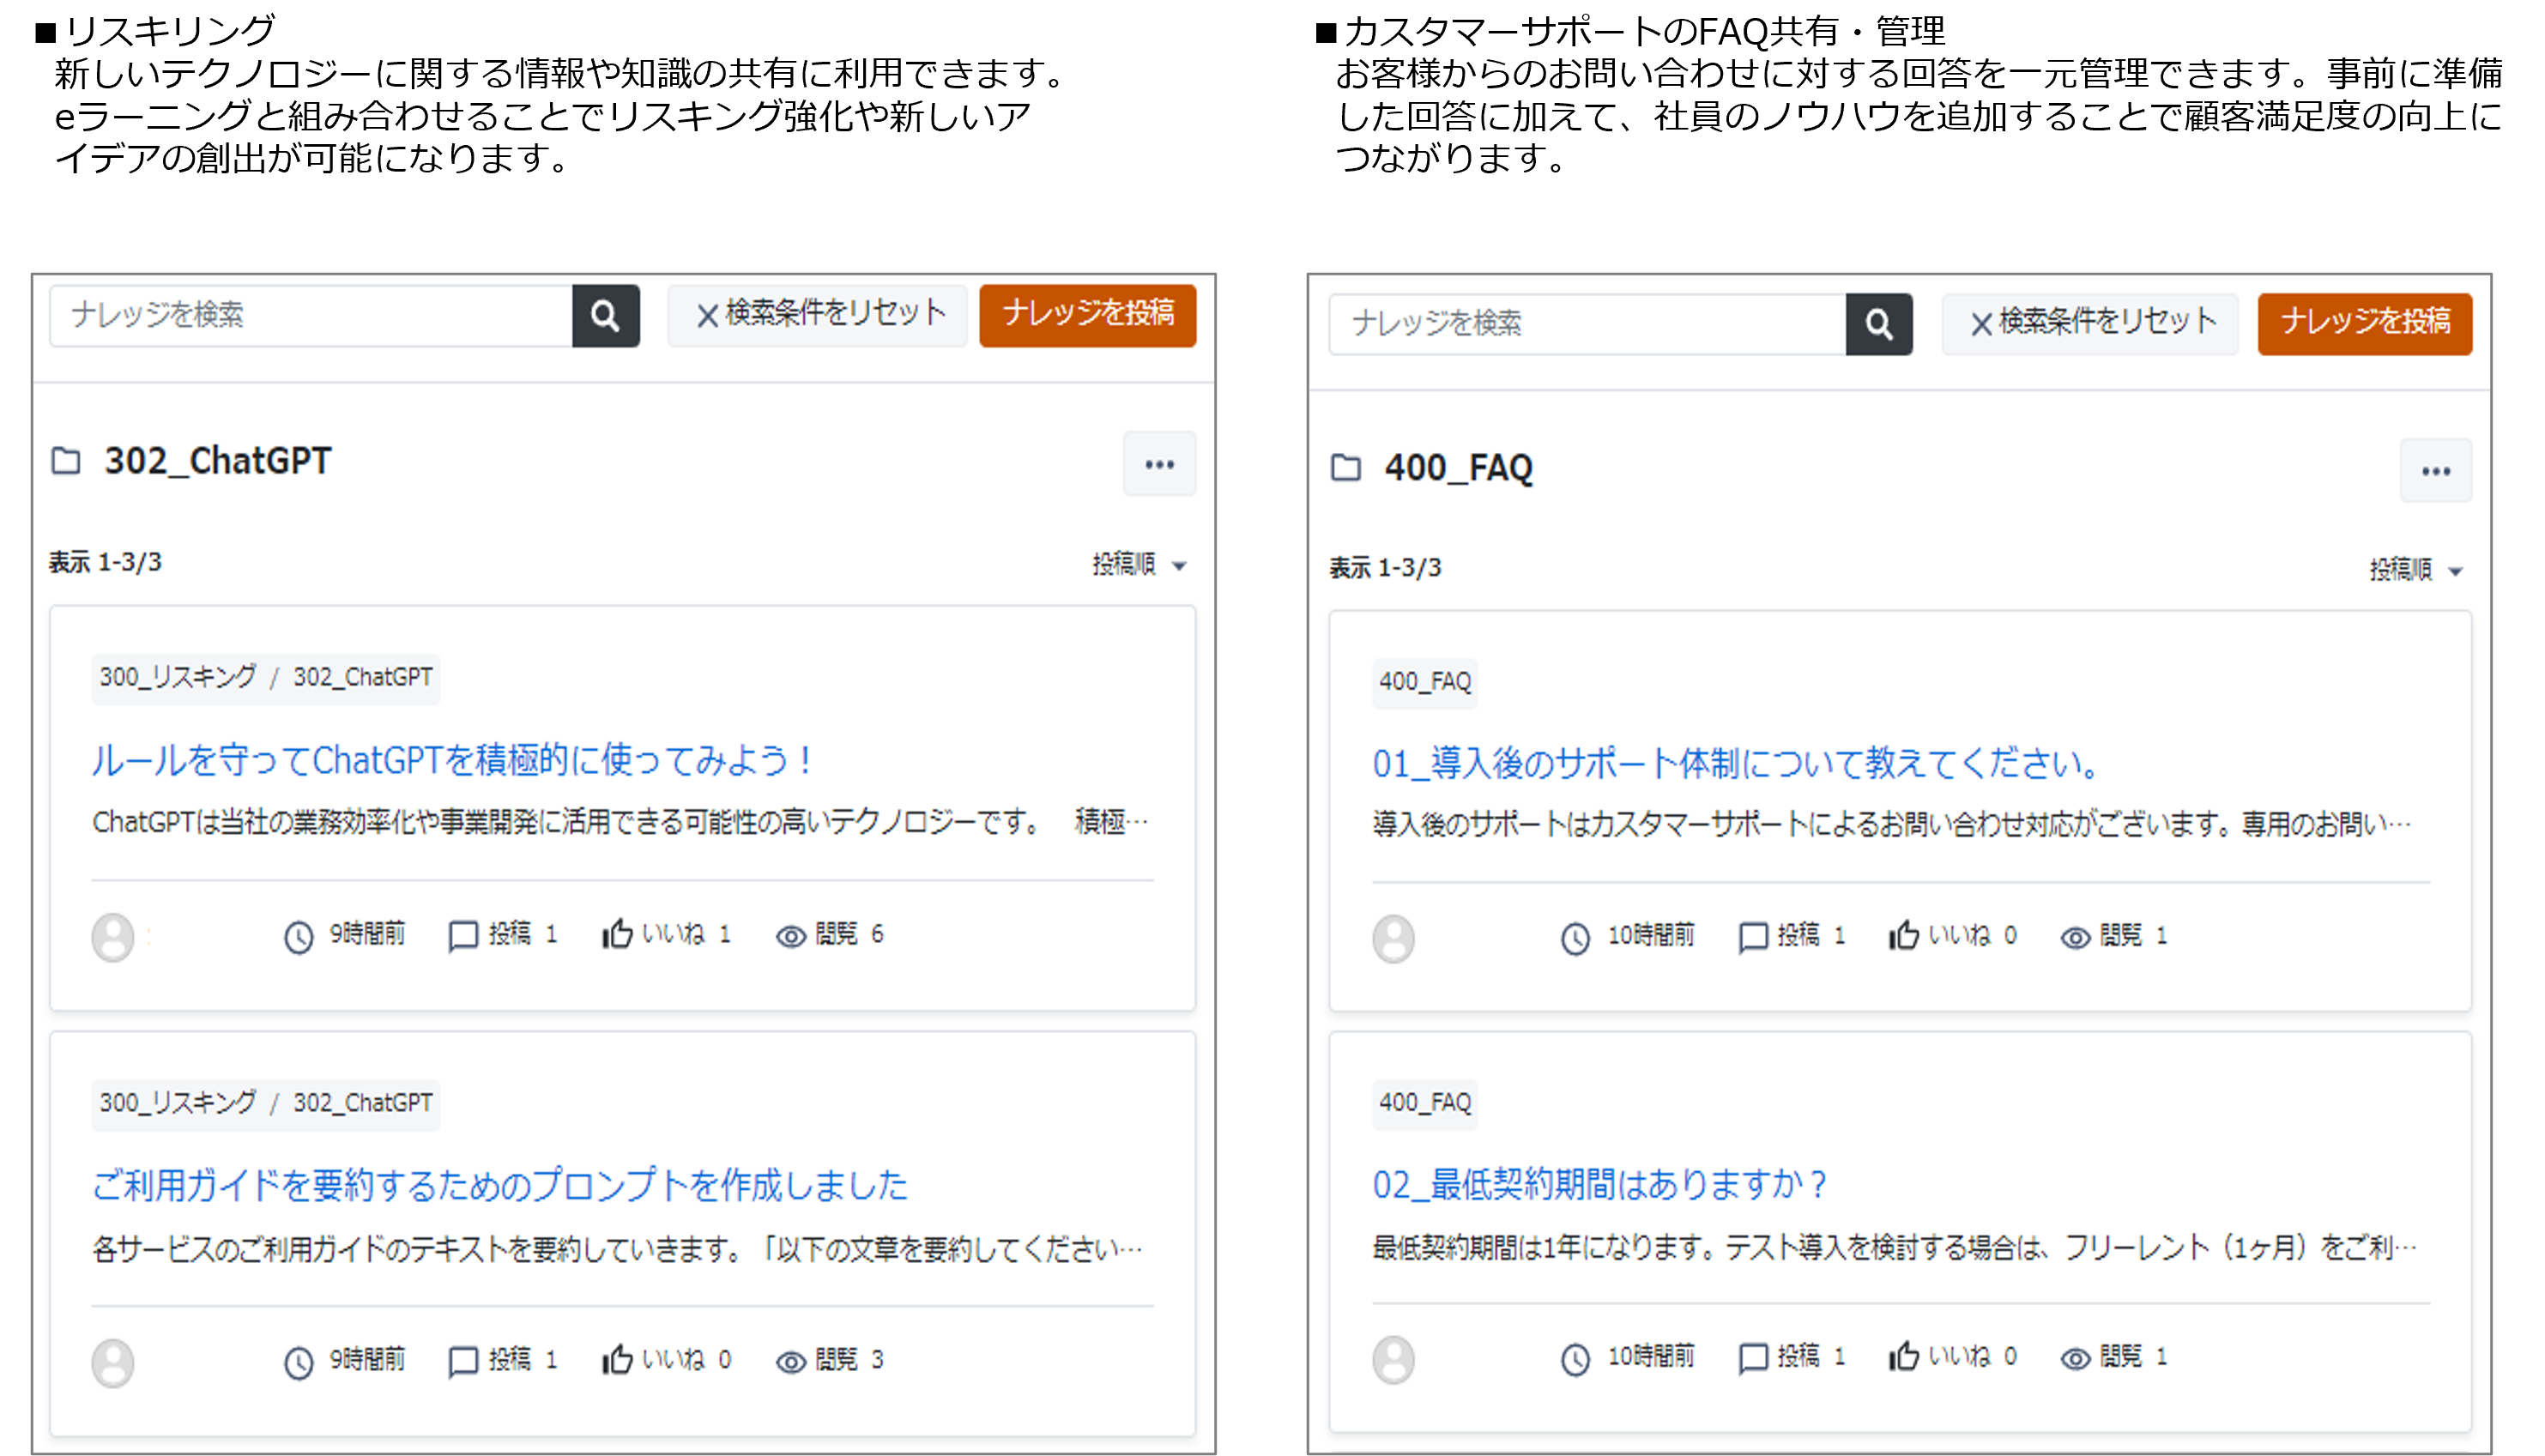The height and width of the screenshot is (1456, 2545).
Task: Click the ナレッジを検索 field in the left panel
Action: coord(310,316)
